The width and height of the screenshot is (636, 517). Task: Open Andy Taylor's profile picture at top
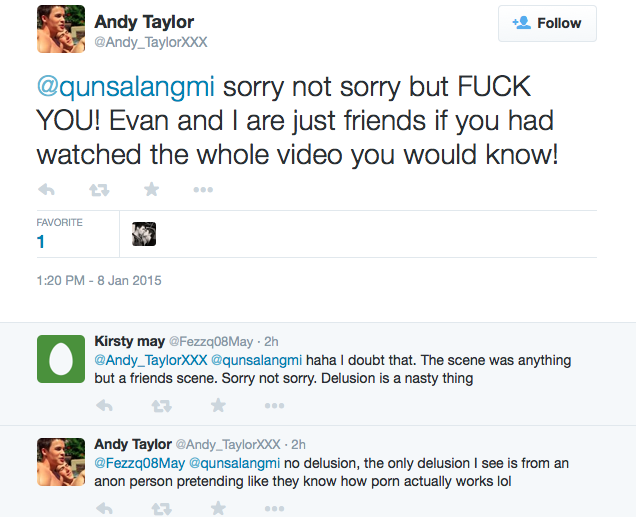point(61,29)
